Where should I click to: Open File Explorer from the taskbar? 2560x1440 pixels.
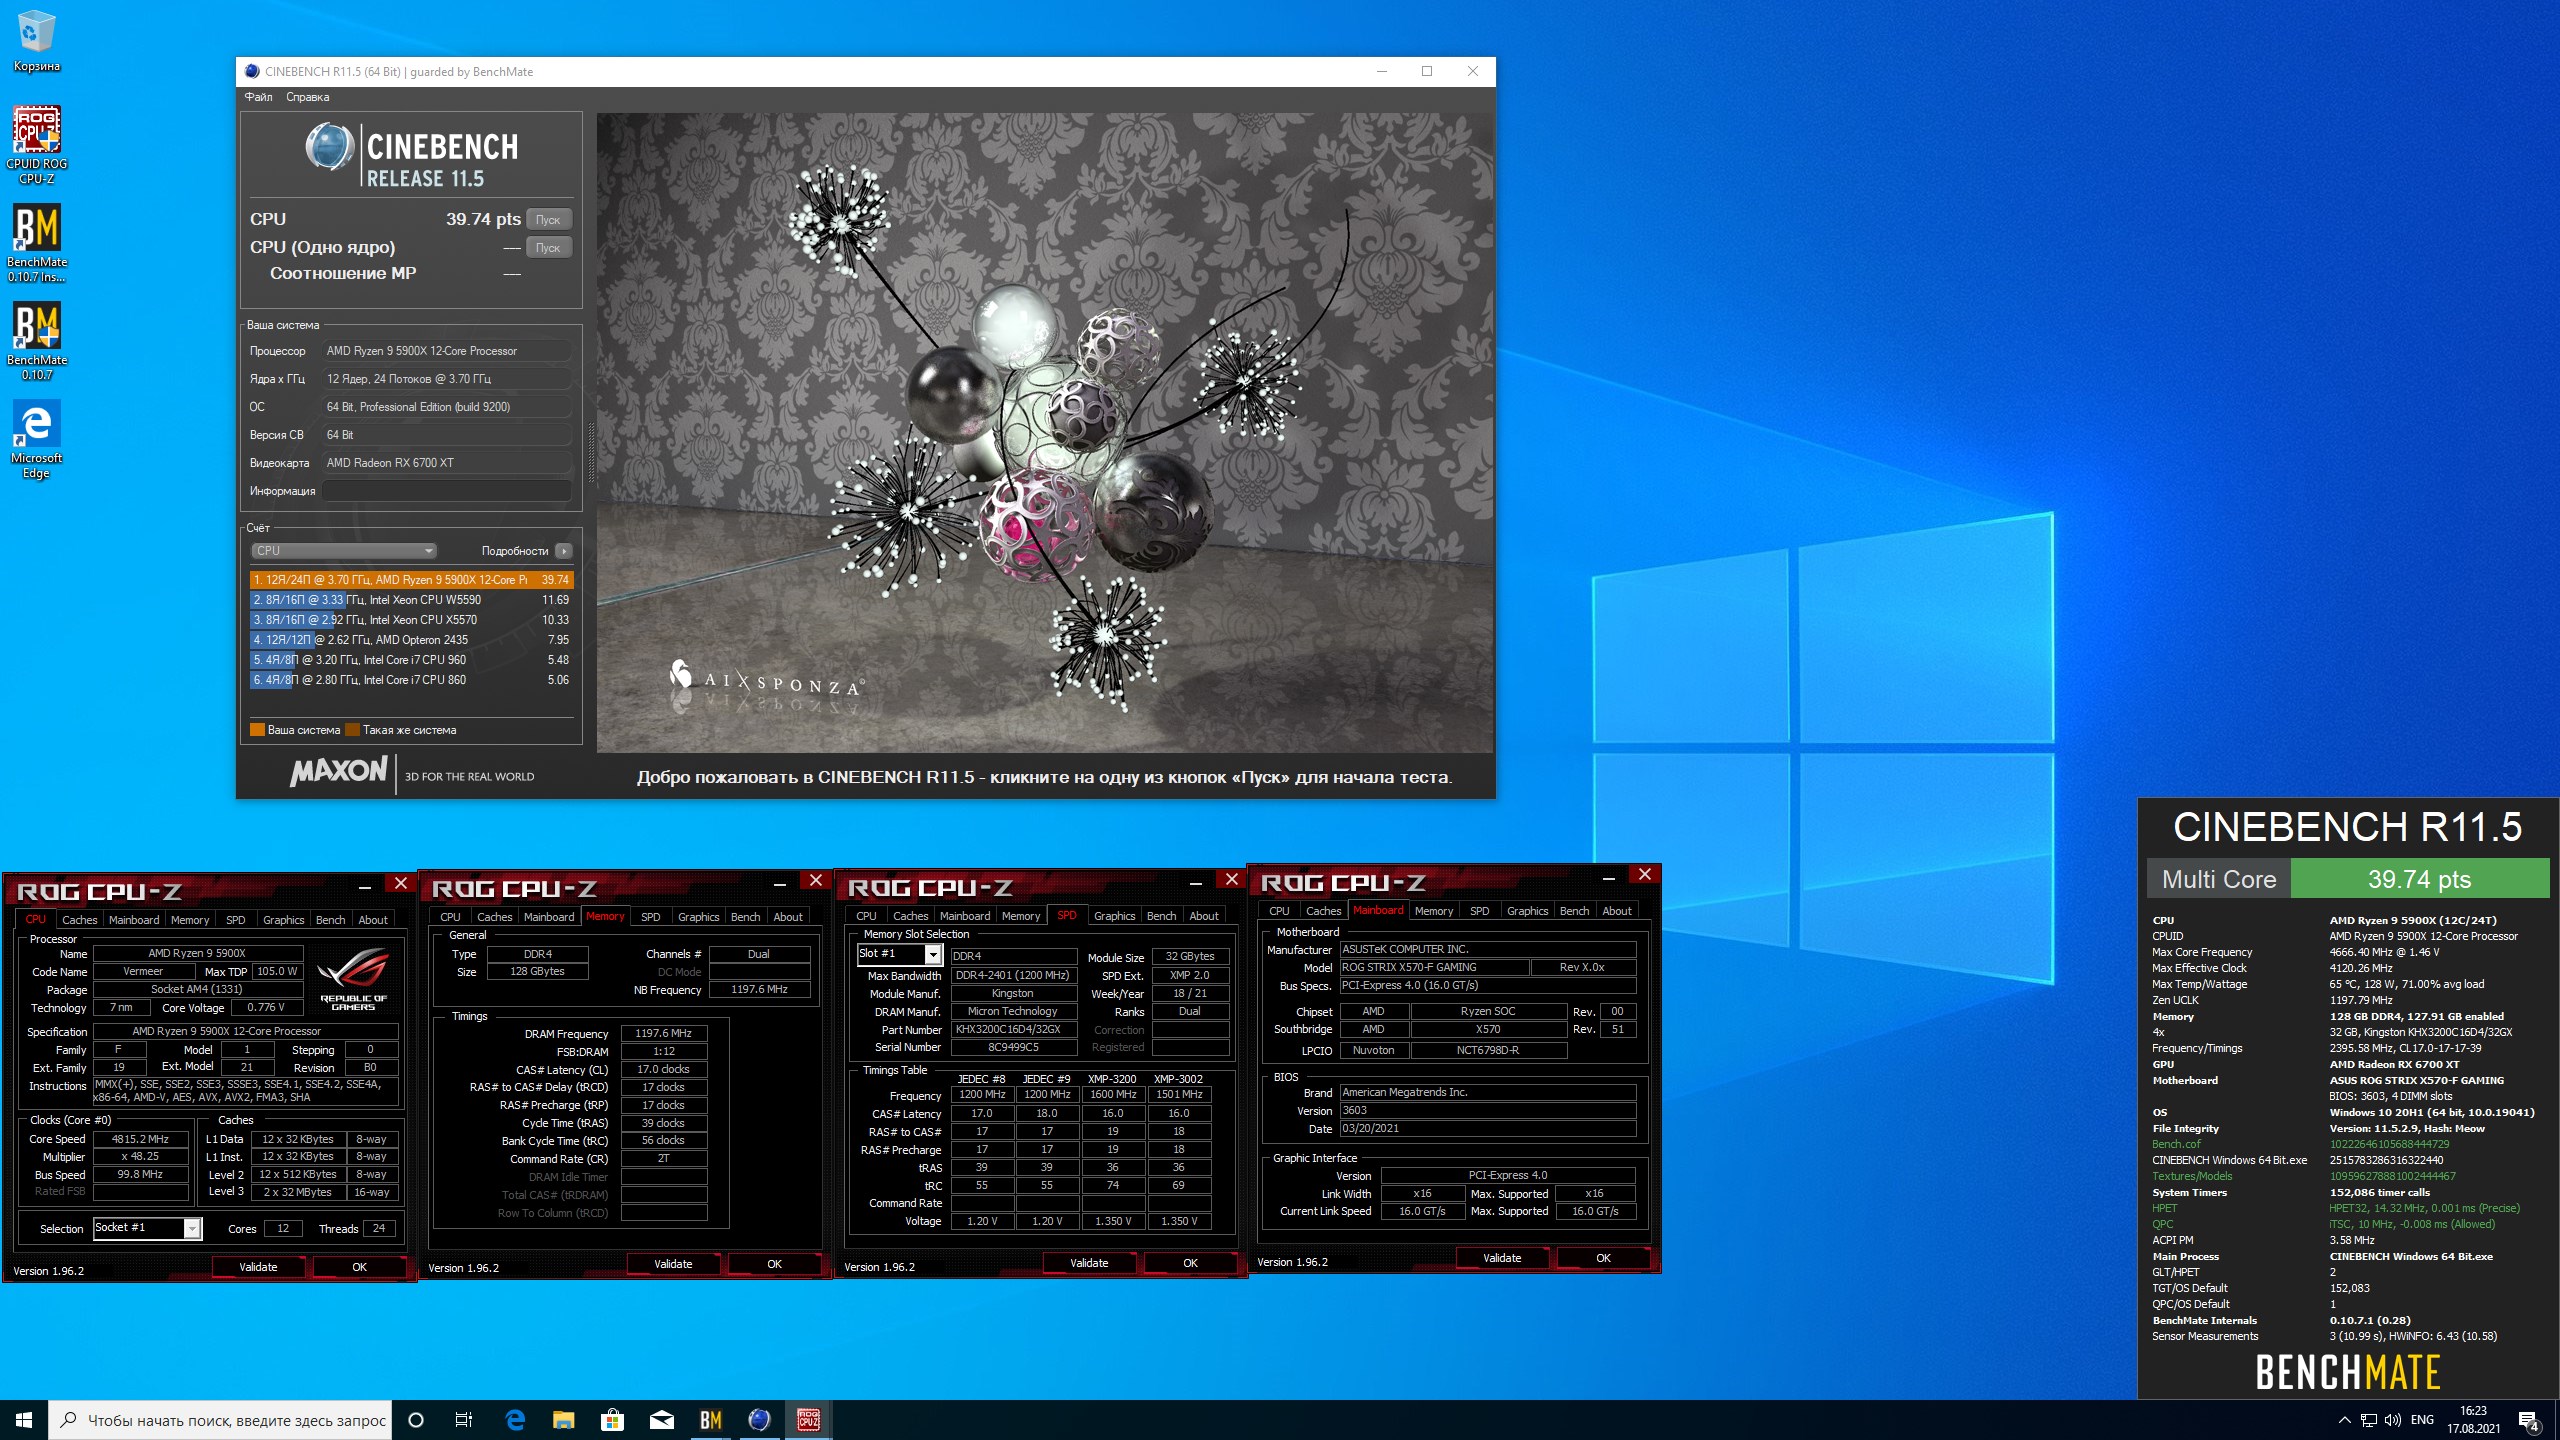click(564, 1420)
